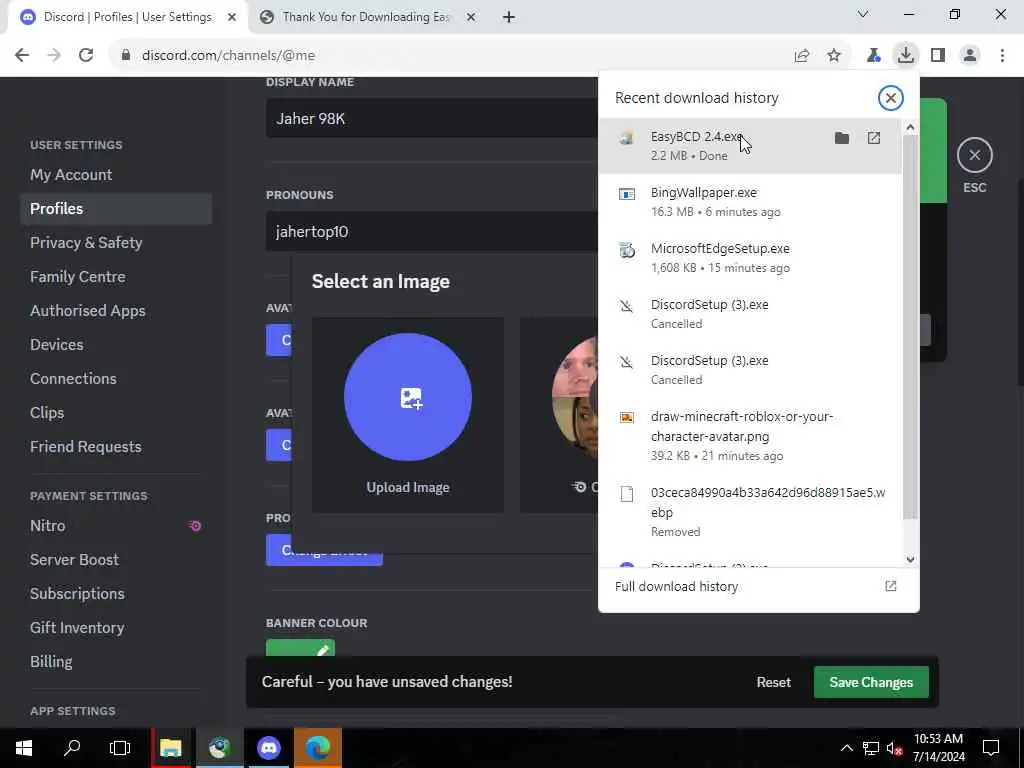Click the EasyBCD 2.4.exe file icon
Image resolution: width=1024 pixels, height=768 pixels.
coord(627,138)
